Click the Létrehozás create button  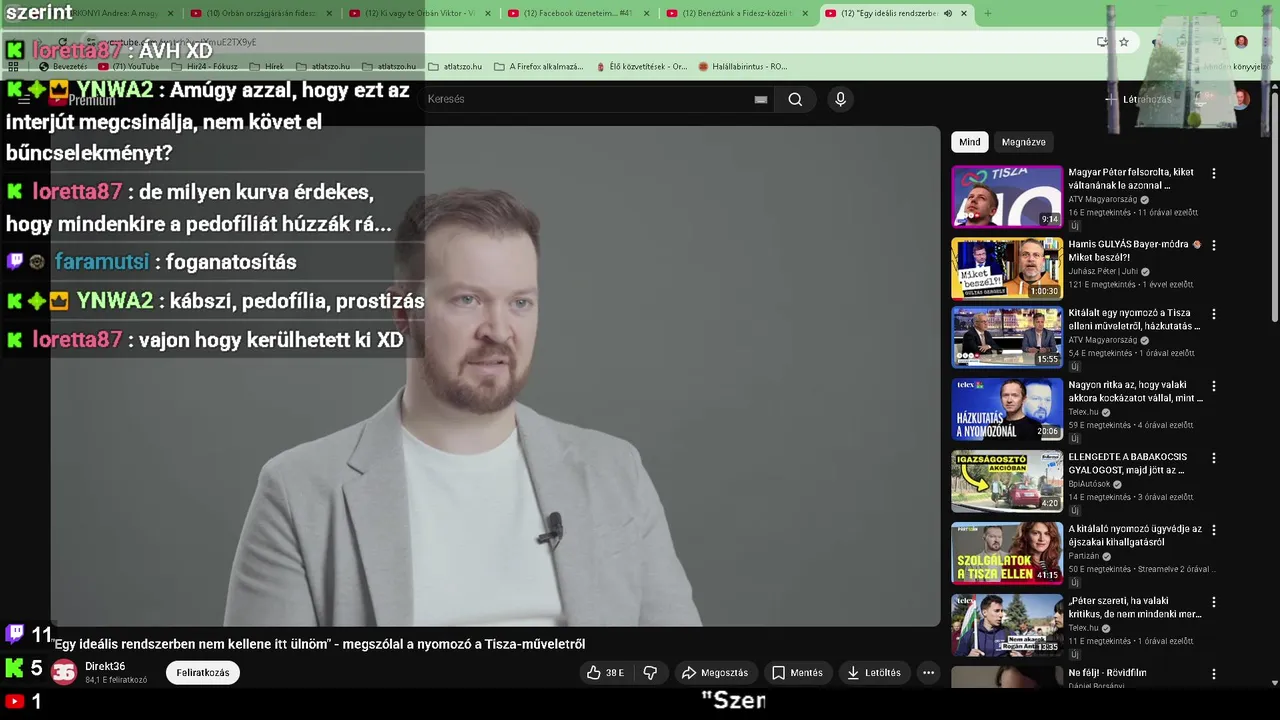[x=1138, y=99]
